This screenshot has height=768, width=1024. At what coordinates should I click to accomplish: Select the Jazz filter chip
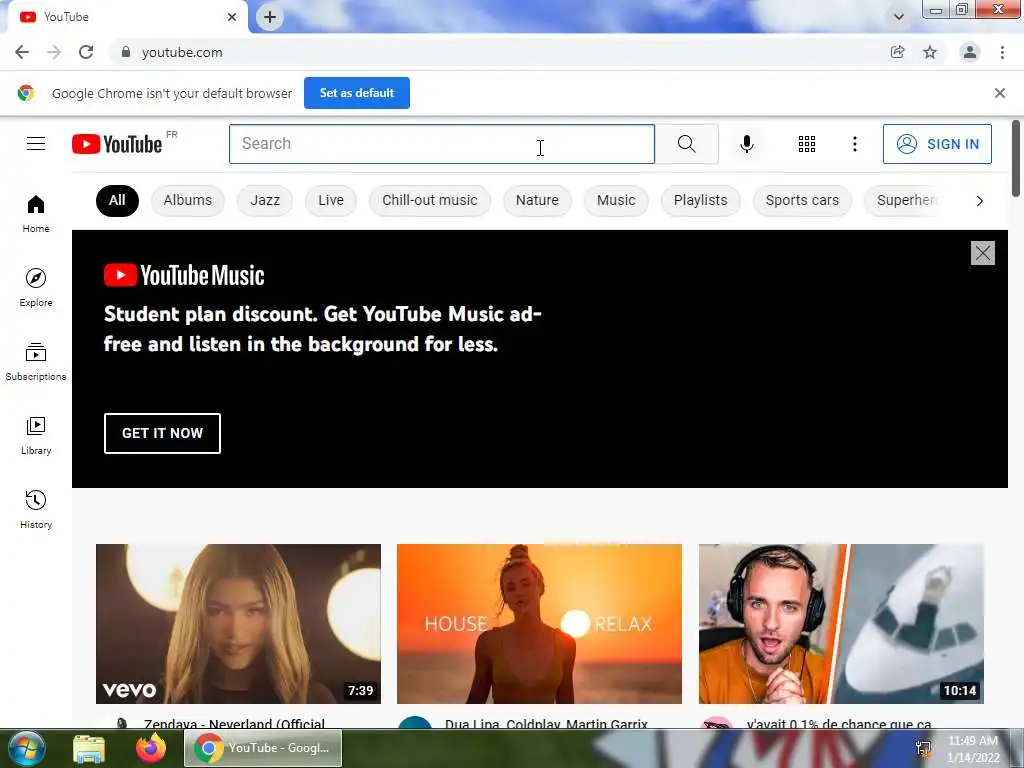point(265,200)
